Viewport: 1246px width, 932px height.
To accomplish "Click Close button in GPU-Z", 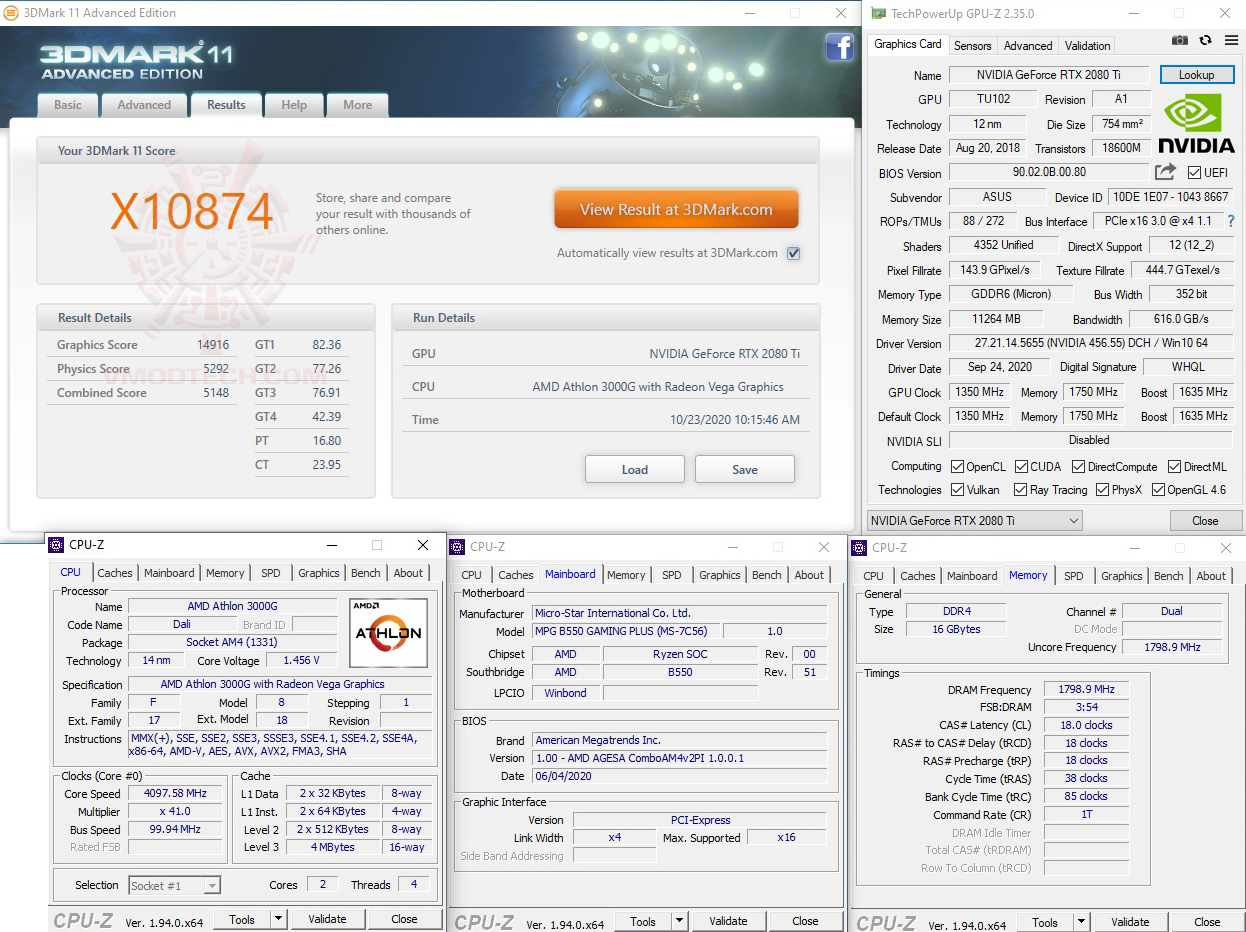I will click(1205, 520).
